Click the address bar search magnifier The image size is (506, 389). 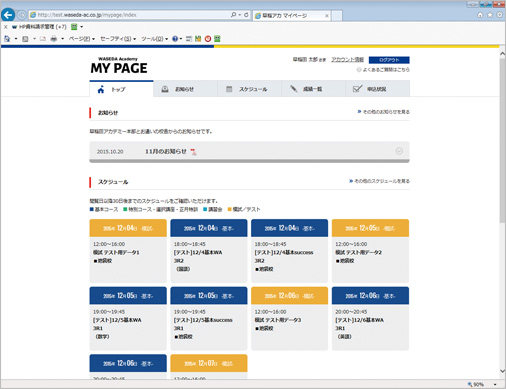tap(233, 15)
